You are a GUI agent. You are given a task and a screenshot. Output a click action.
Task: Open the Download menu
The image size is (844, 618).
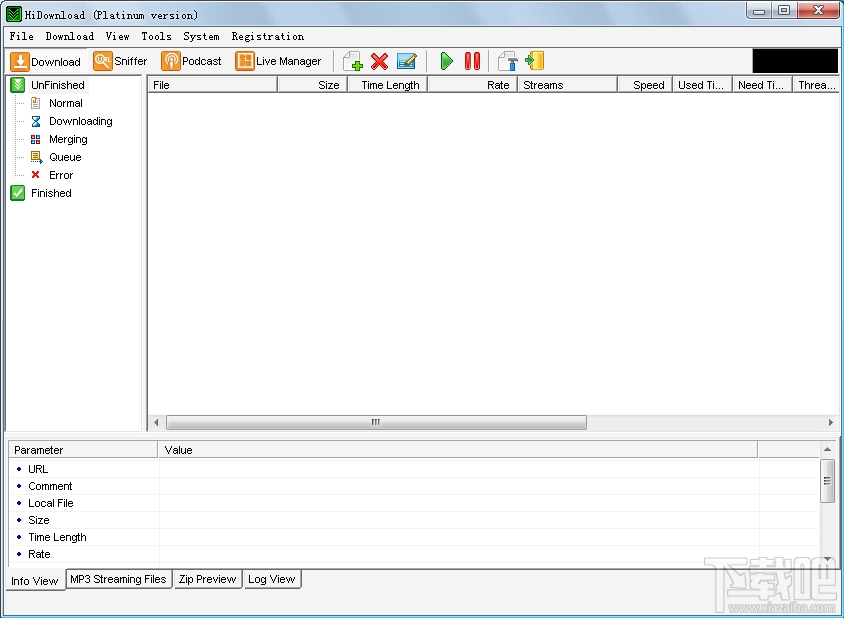point(69,36)
